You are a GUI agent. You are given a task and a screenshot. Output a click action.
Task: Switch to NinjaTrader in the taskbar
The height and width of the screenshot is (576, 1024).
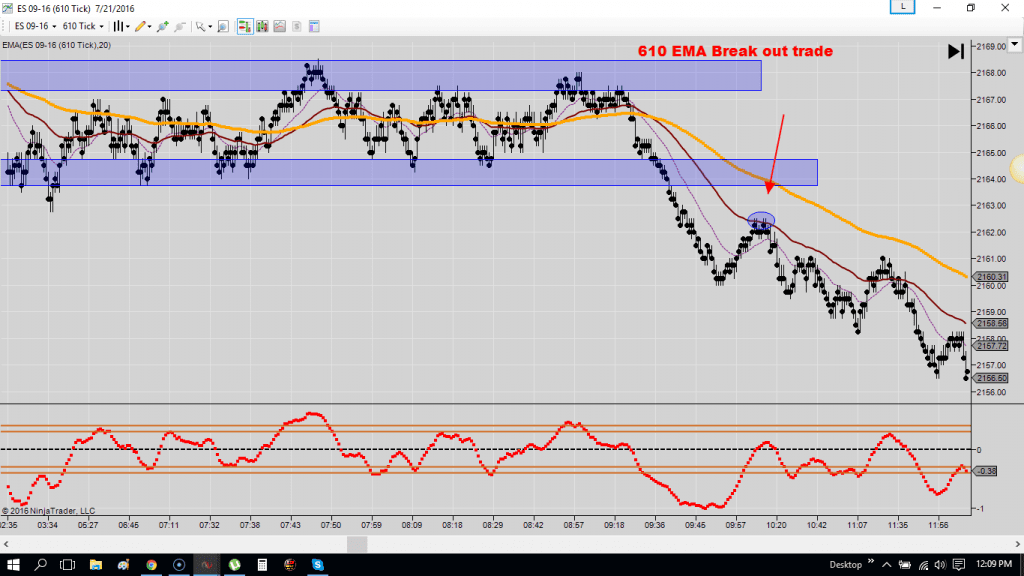(x=207, y=565)
